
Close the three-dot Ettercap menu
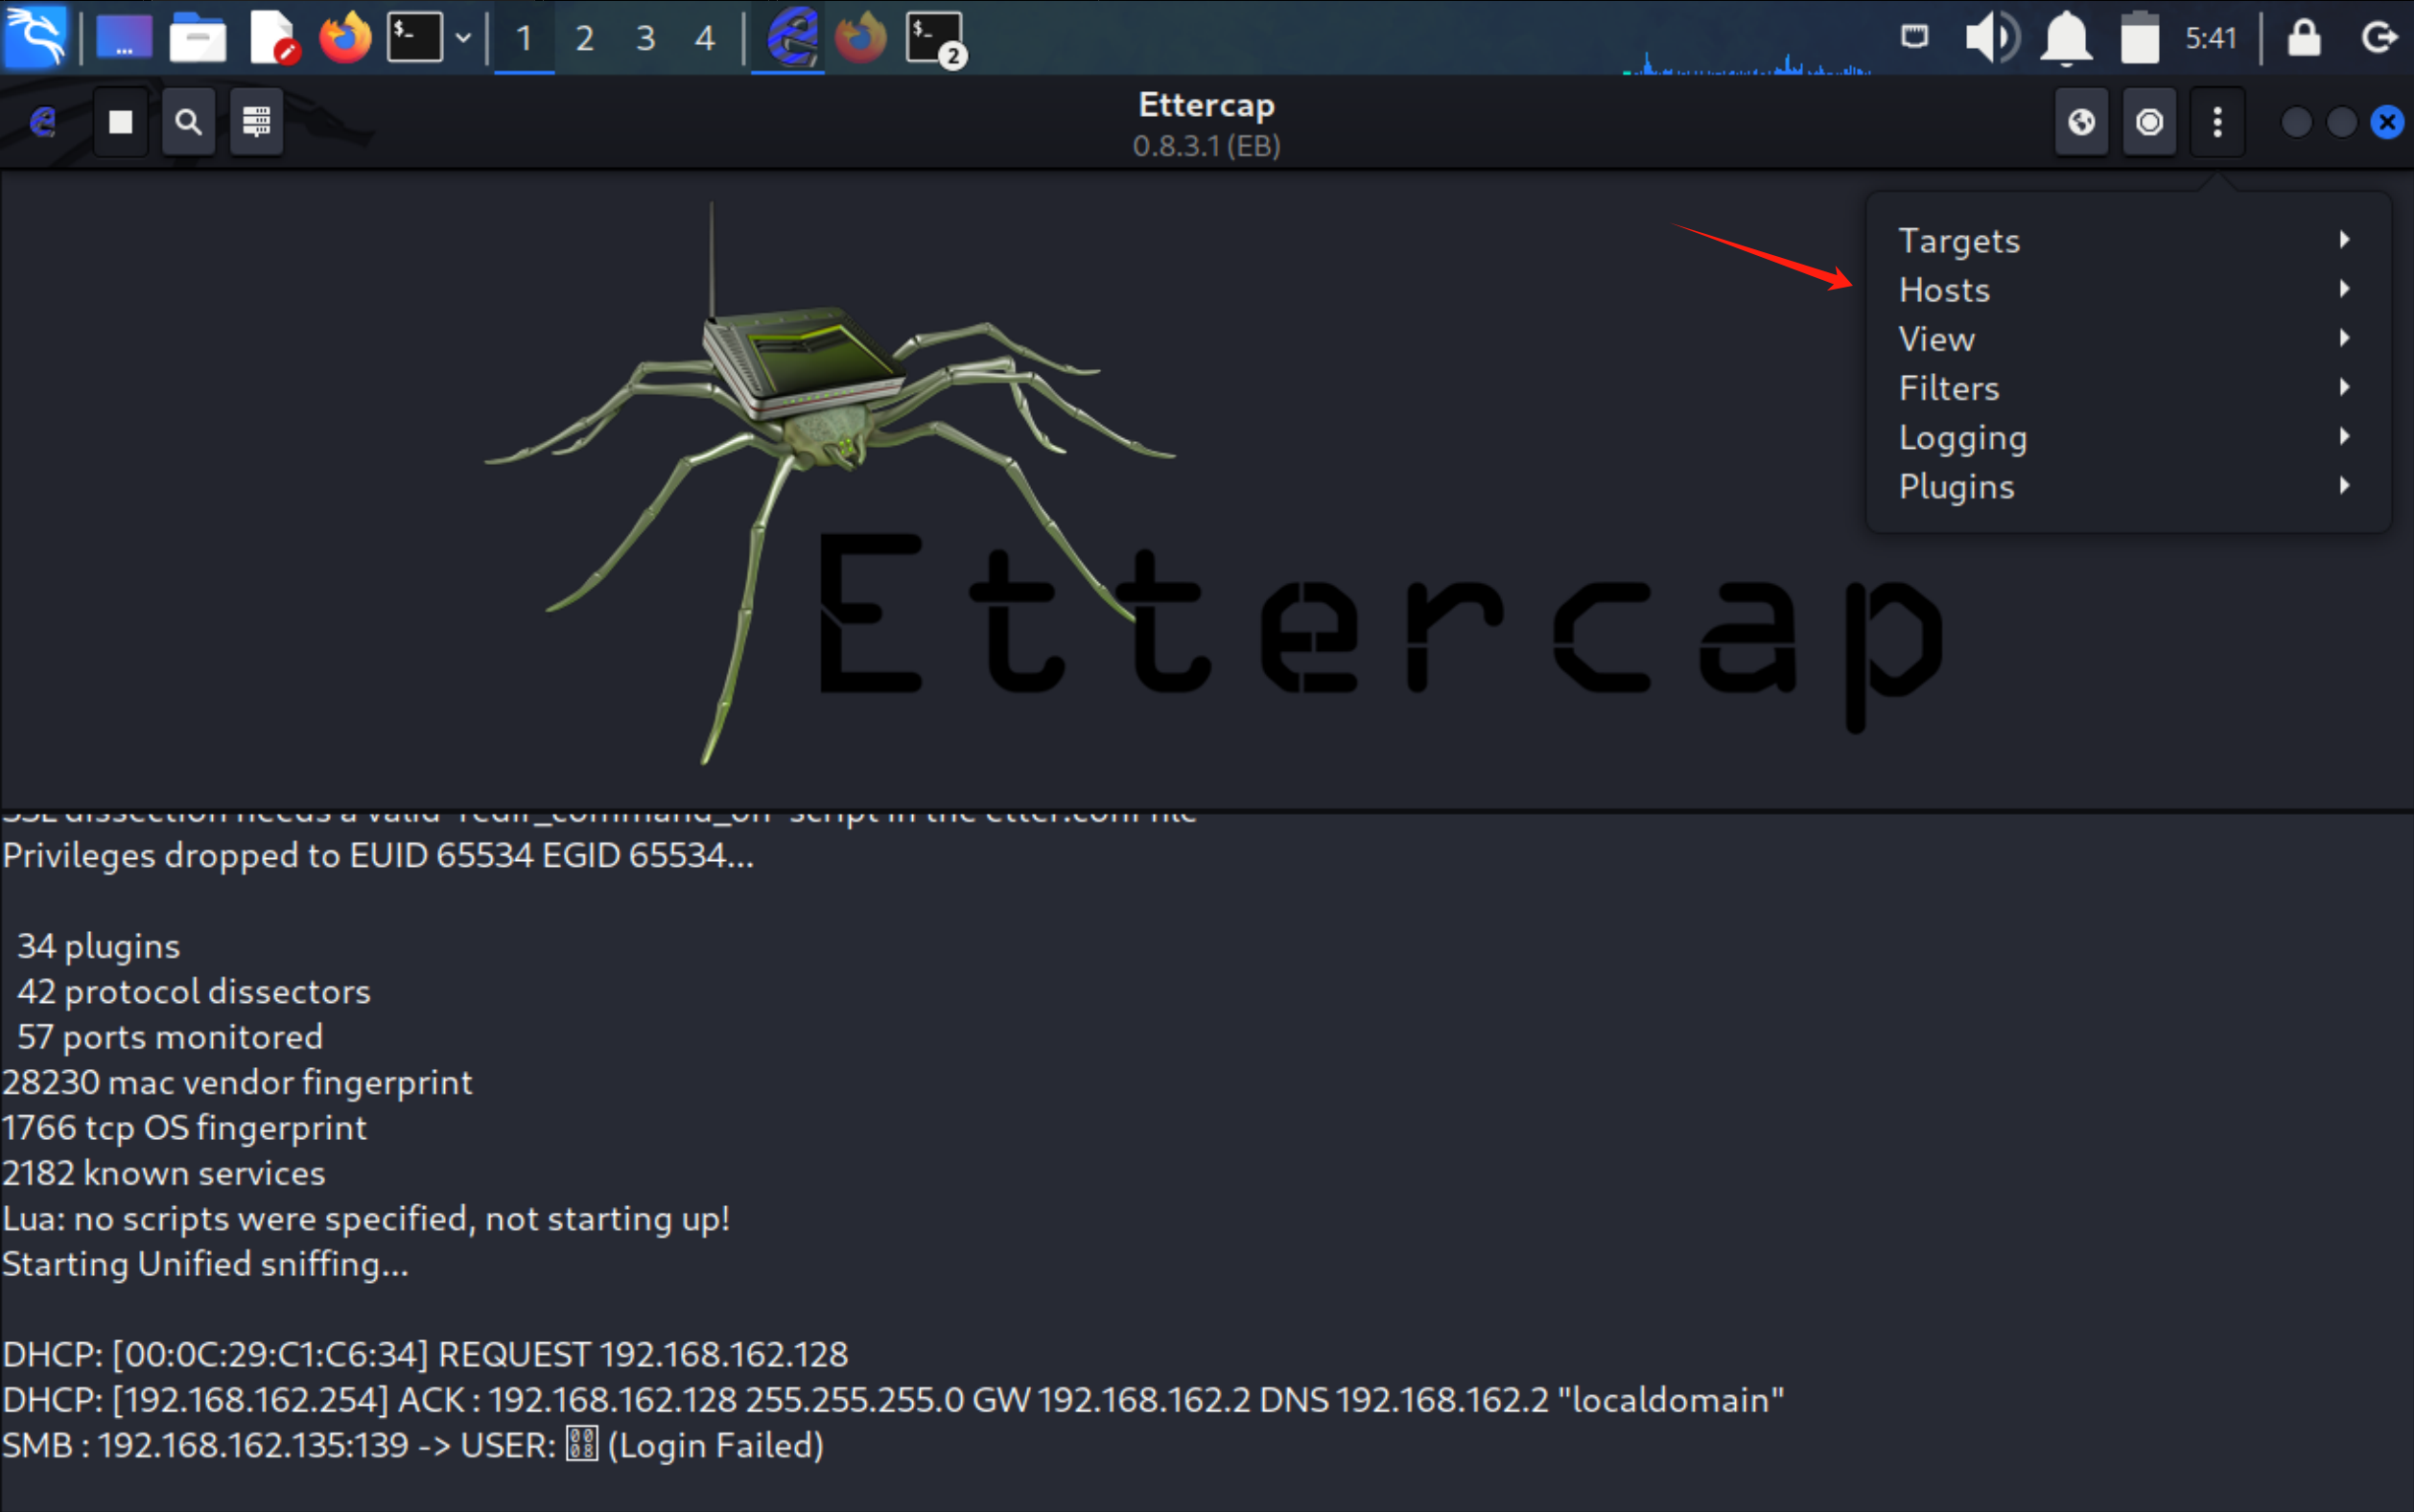(2217, 122)
